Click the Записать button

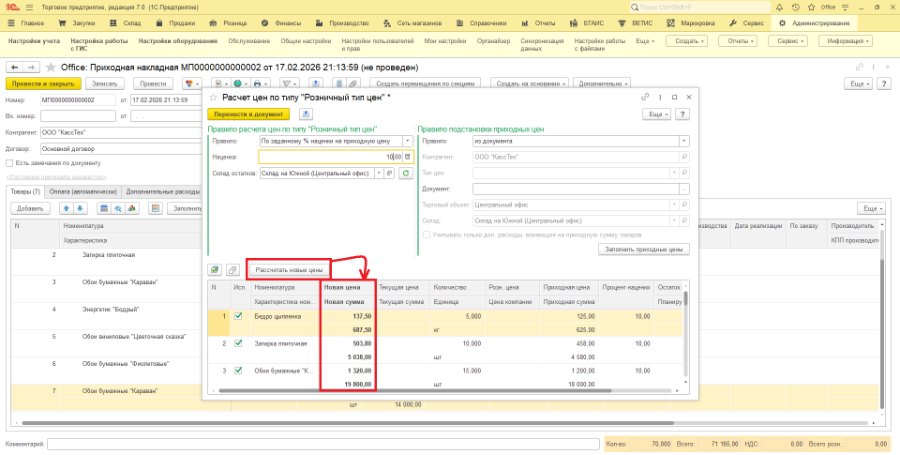click(105, 84)
